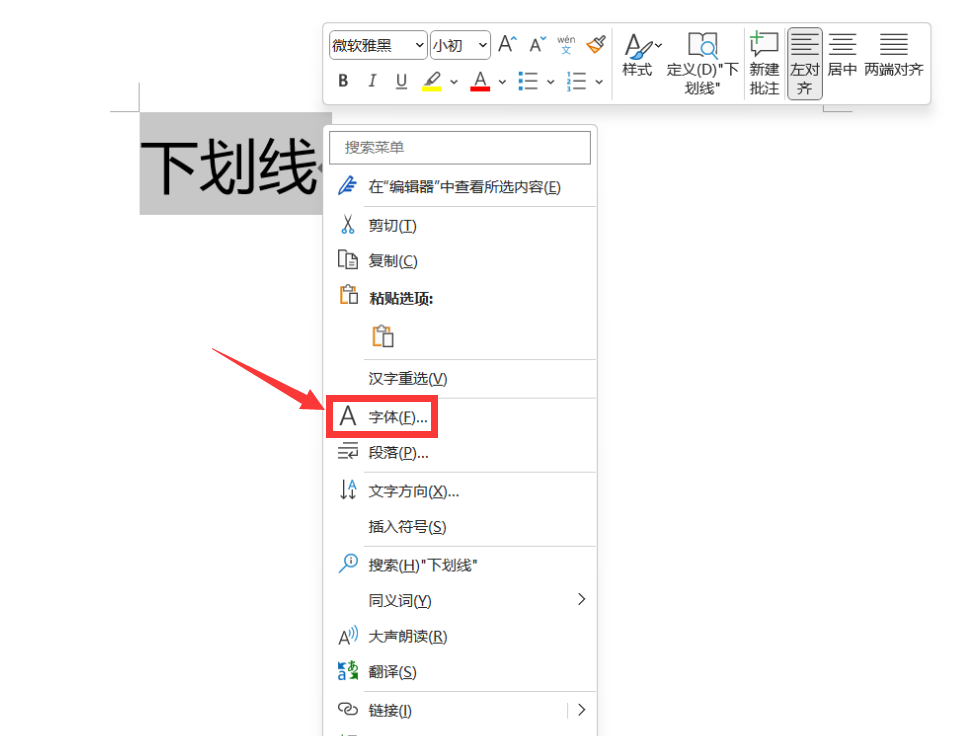Viewport: 964px width, 736px height.
Task: Click the phonetic guide (拼音) icon
Action: 565,46
